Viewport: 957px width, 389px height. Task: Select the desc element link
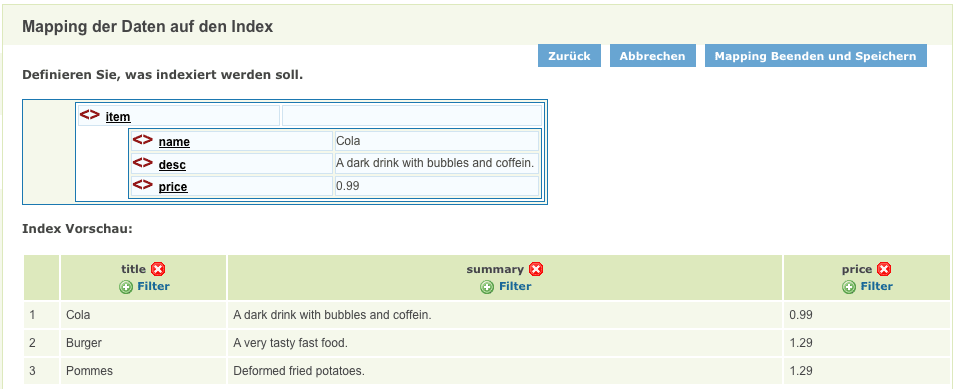pos(172,165)
